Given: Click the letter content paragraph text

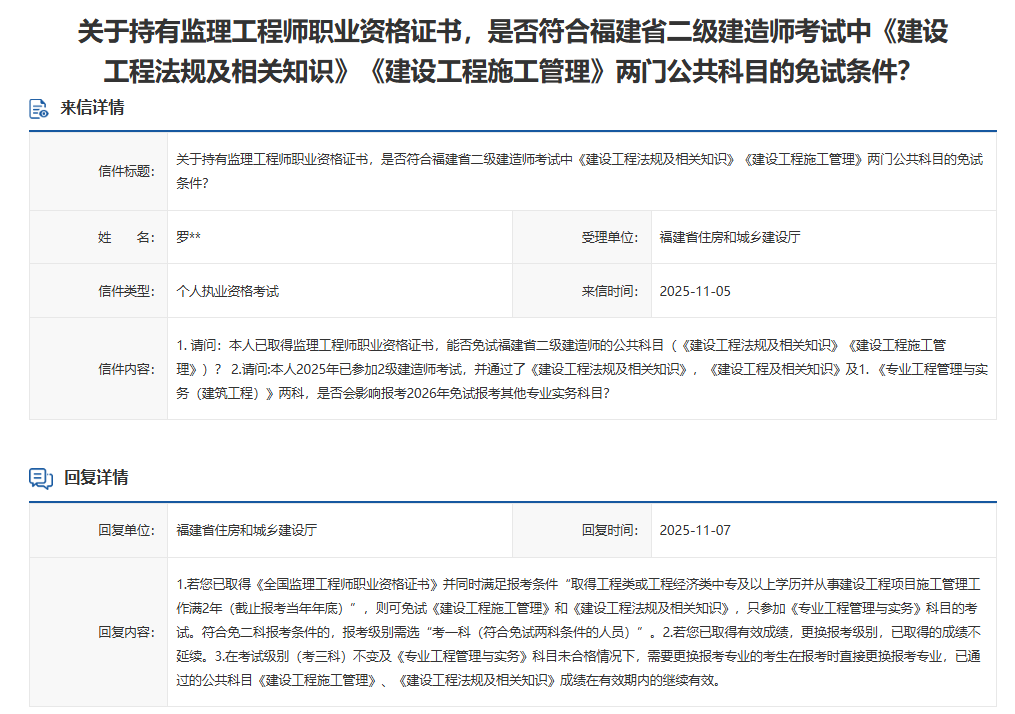Looking at the screenshot, I should point(580,369).
